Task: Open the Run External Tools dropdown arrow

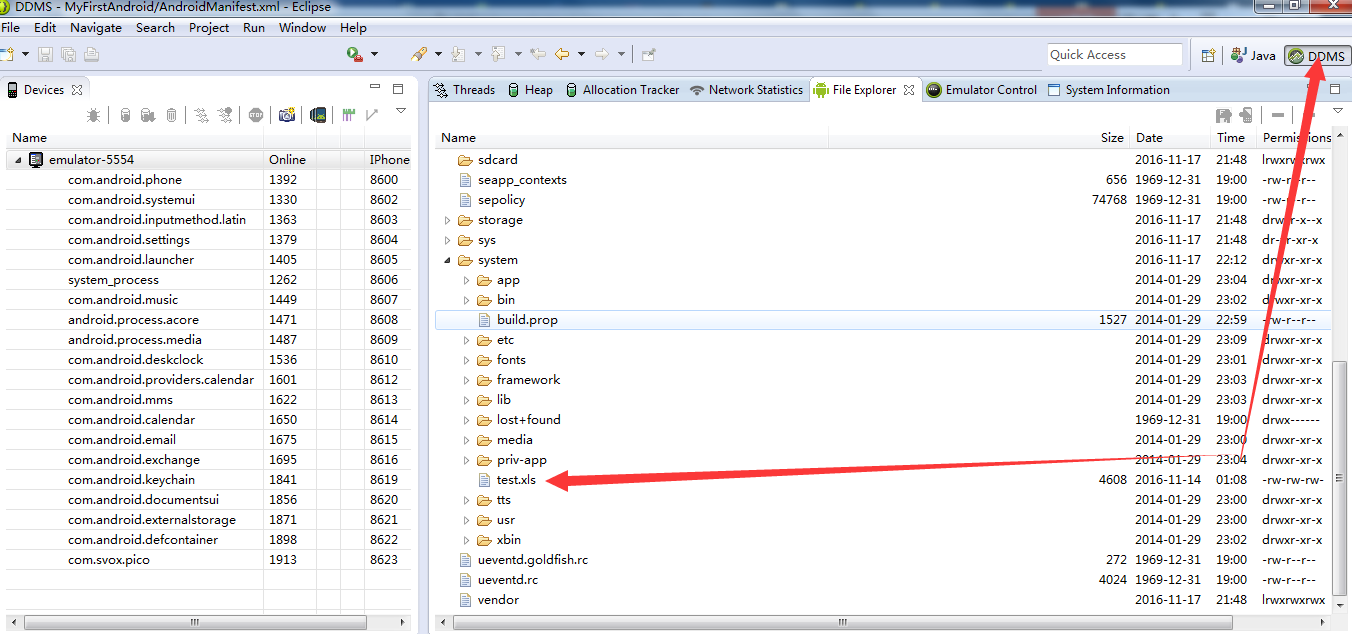Action: coord(374,54)
